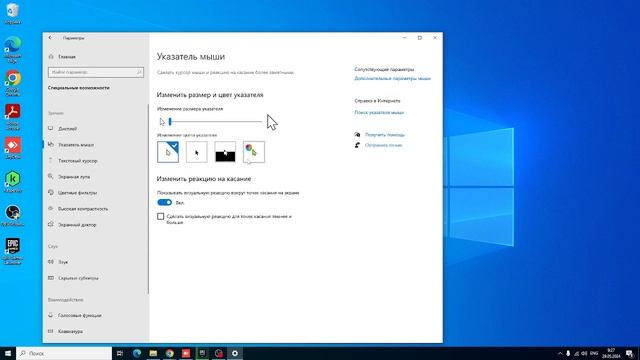Image resolution: width=640 pixels, height=360 pixels.
Task: Click the Settings gear icon in taskbar
Action: tap(235, 353)
